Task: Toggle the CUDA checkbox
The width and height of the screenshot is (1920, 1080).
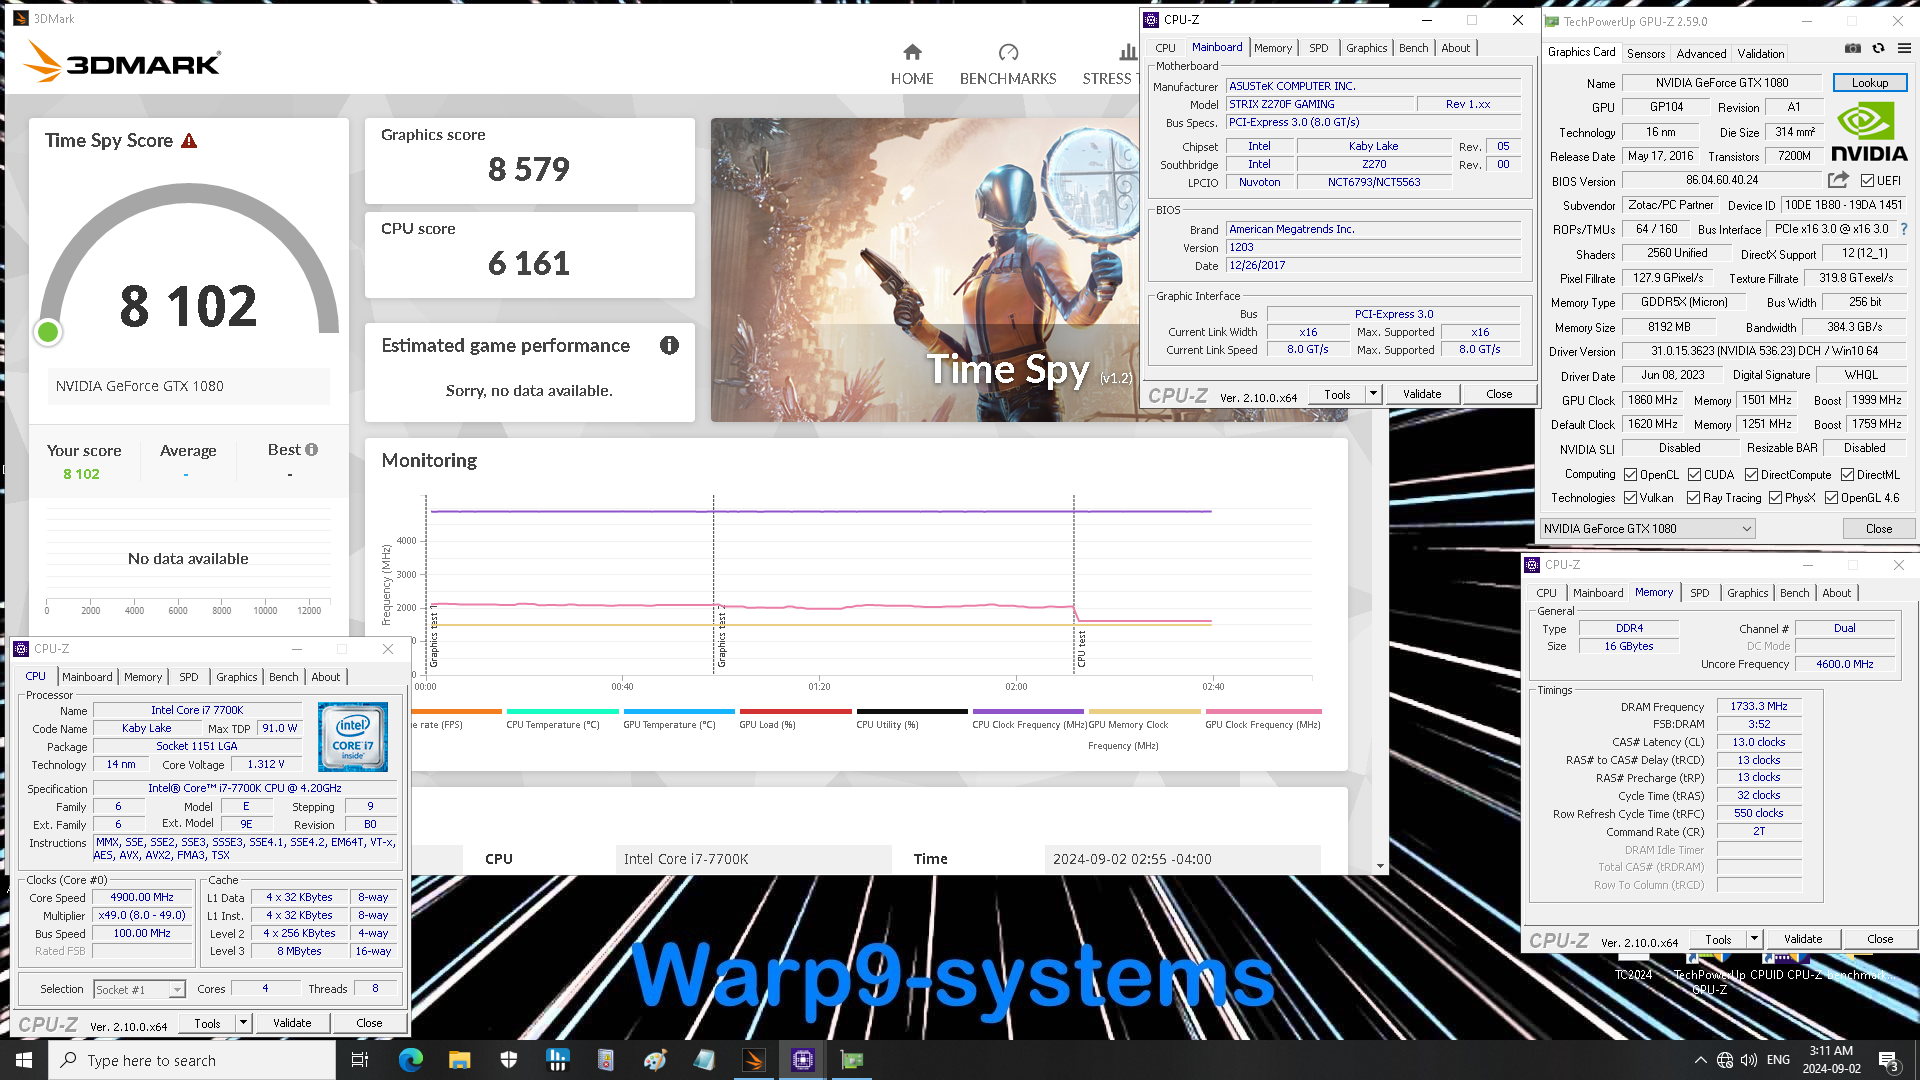Action: tap(1694, 475)
